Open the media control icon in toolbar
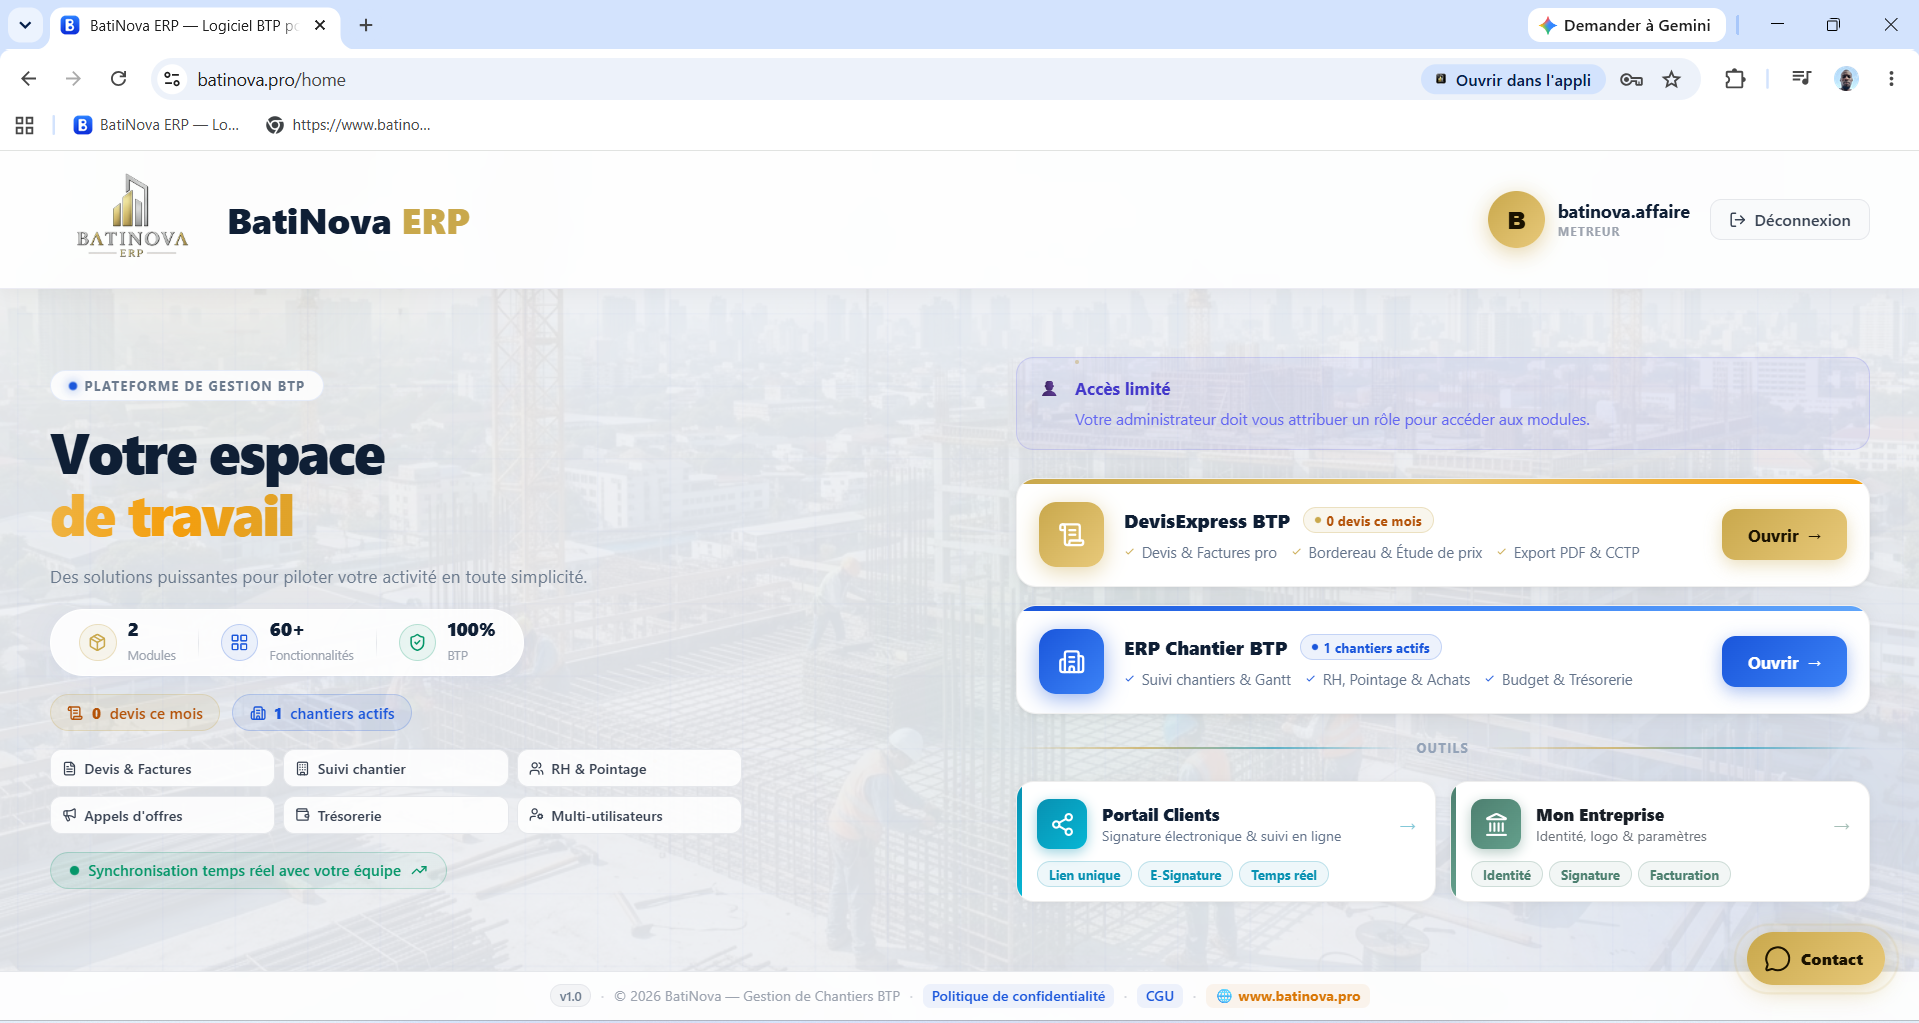The image size is (1919, 1023). tap(1801, 79)
